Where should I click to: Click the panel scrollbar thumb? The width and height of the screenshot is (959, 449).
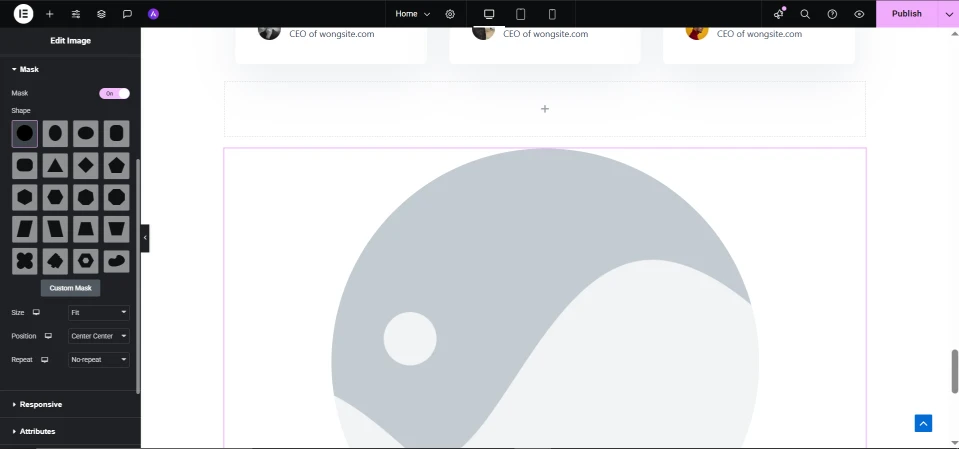pos(138,275)
